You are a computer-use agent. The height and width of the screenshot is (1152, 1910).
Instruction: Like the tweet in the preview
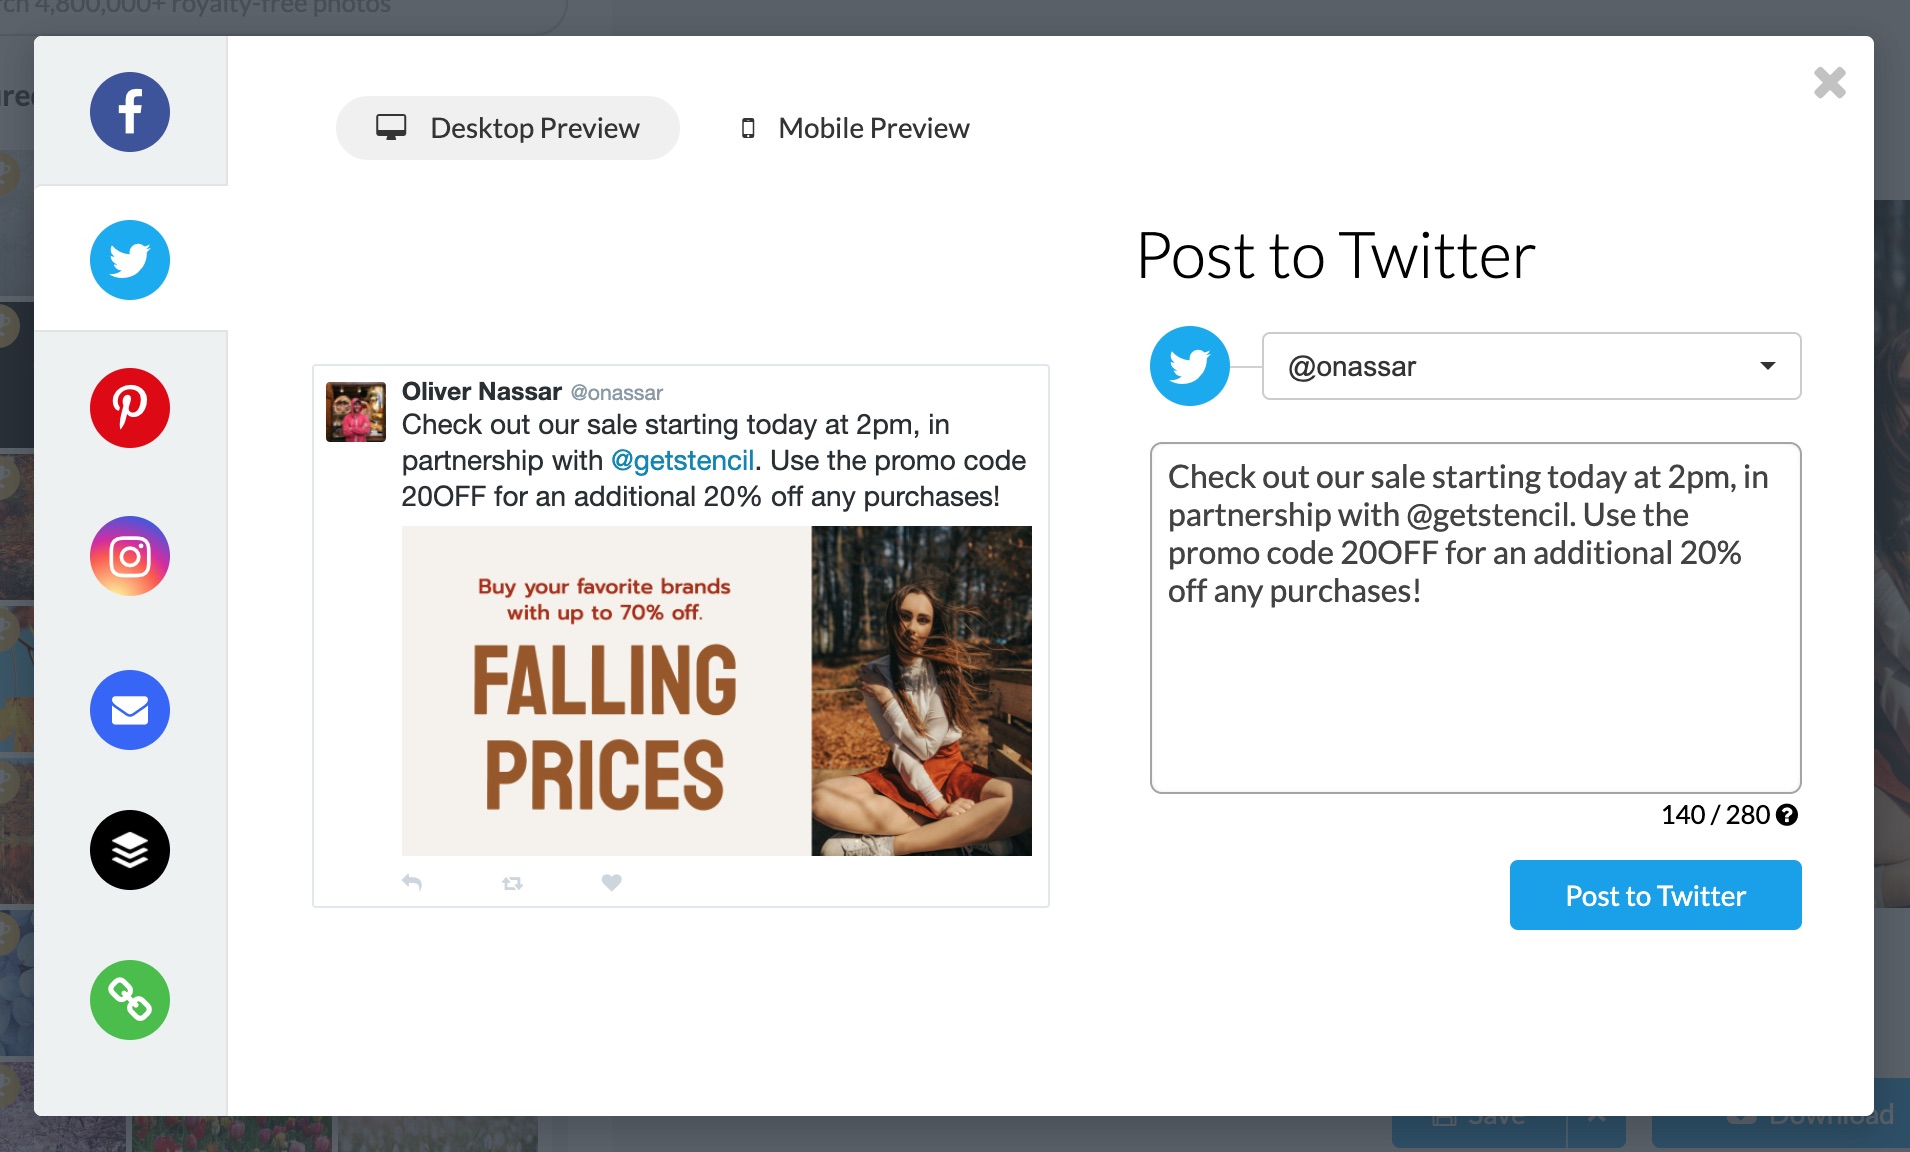[611, 881]
